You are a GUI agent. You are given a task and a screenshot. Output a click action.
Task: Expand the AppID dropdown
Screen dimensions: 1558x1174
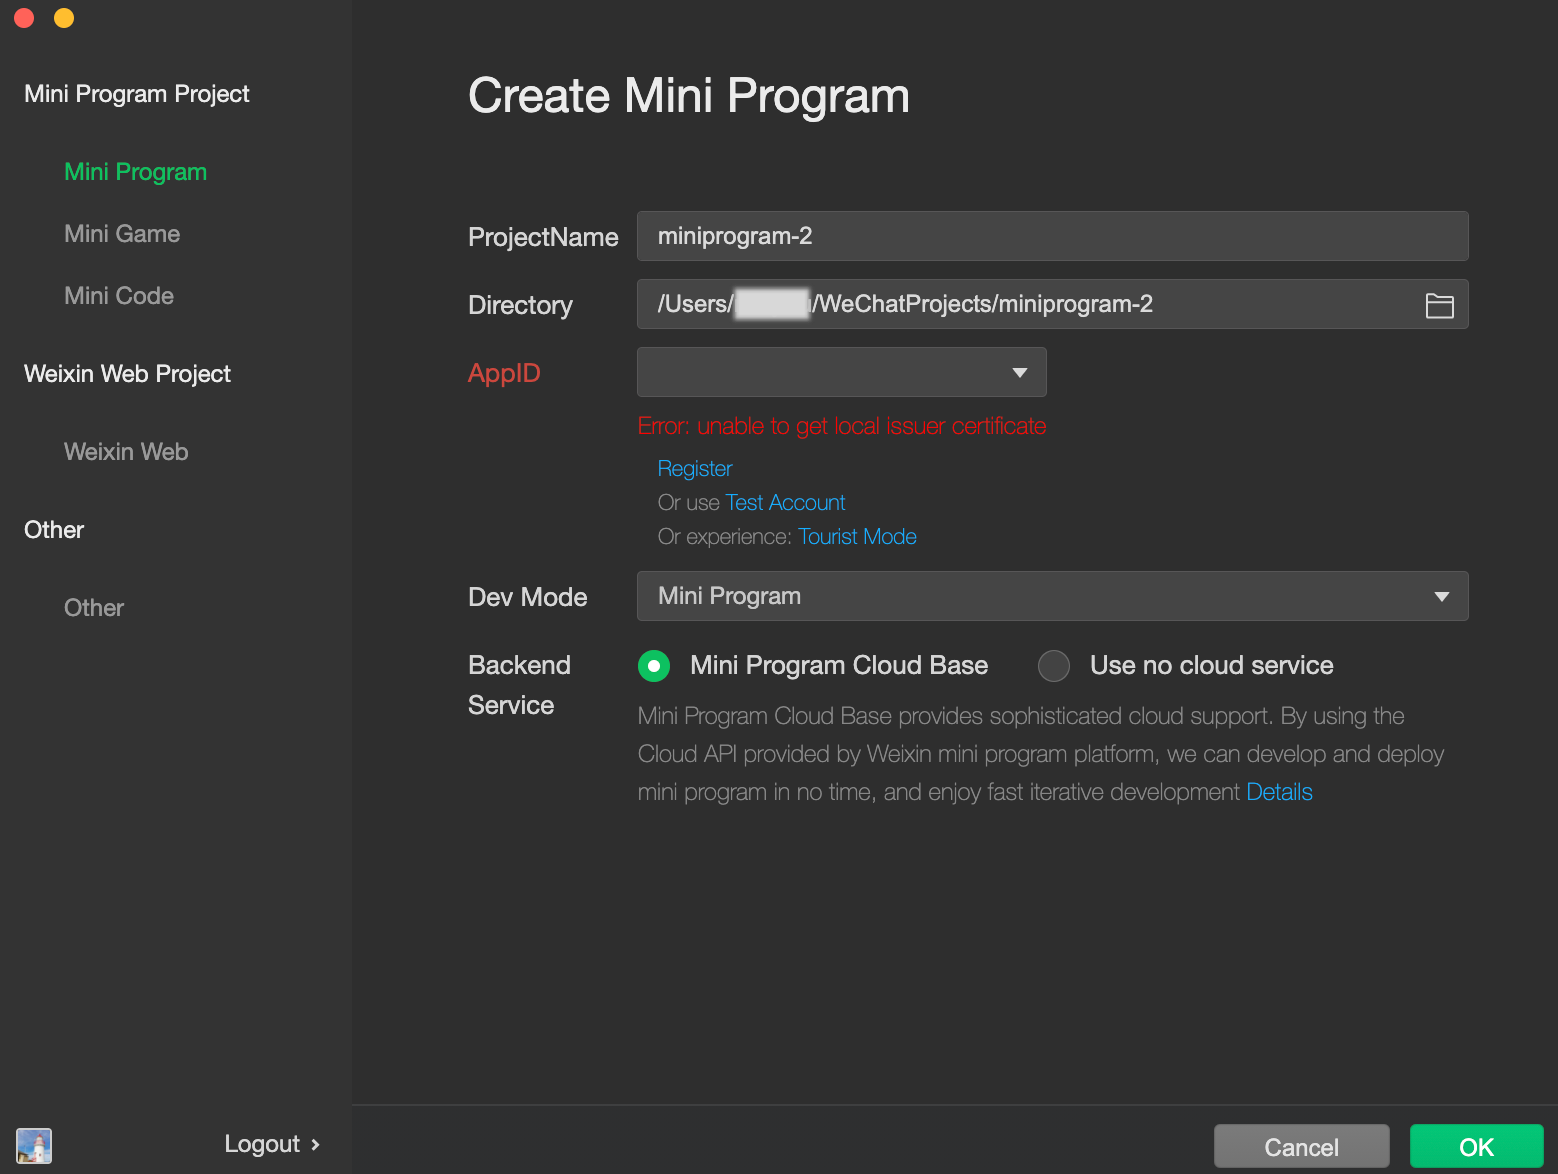842,372
